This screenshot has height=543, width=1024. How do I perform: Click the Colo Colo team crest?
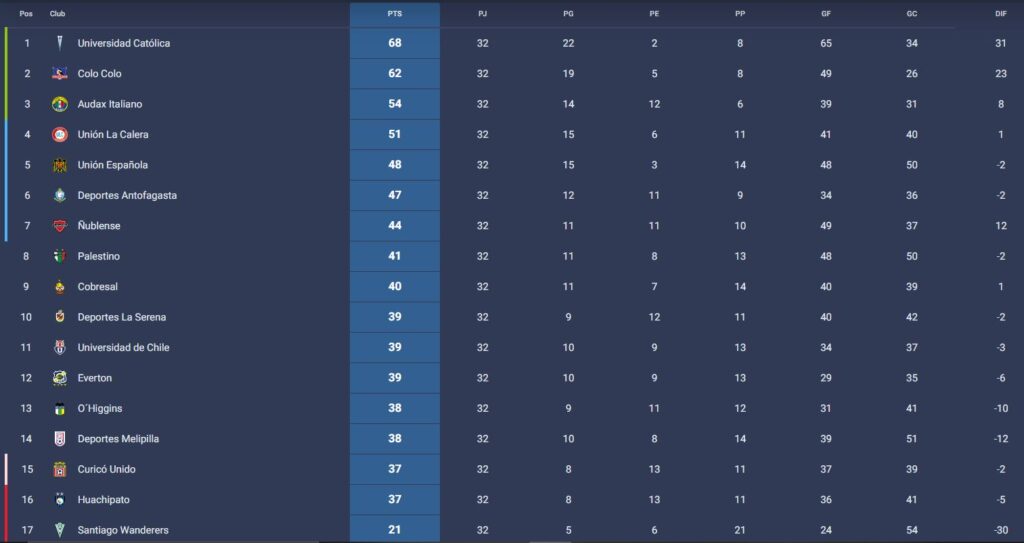pyautogui.click(x=59, y=74)
